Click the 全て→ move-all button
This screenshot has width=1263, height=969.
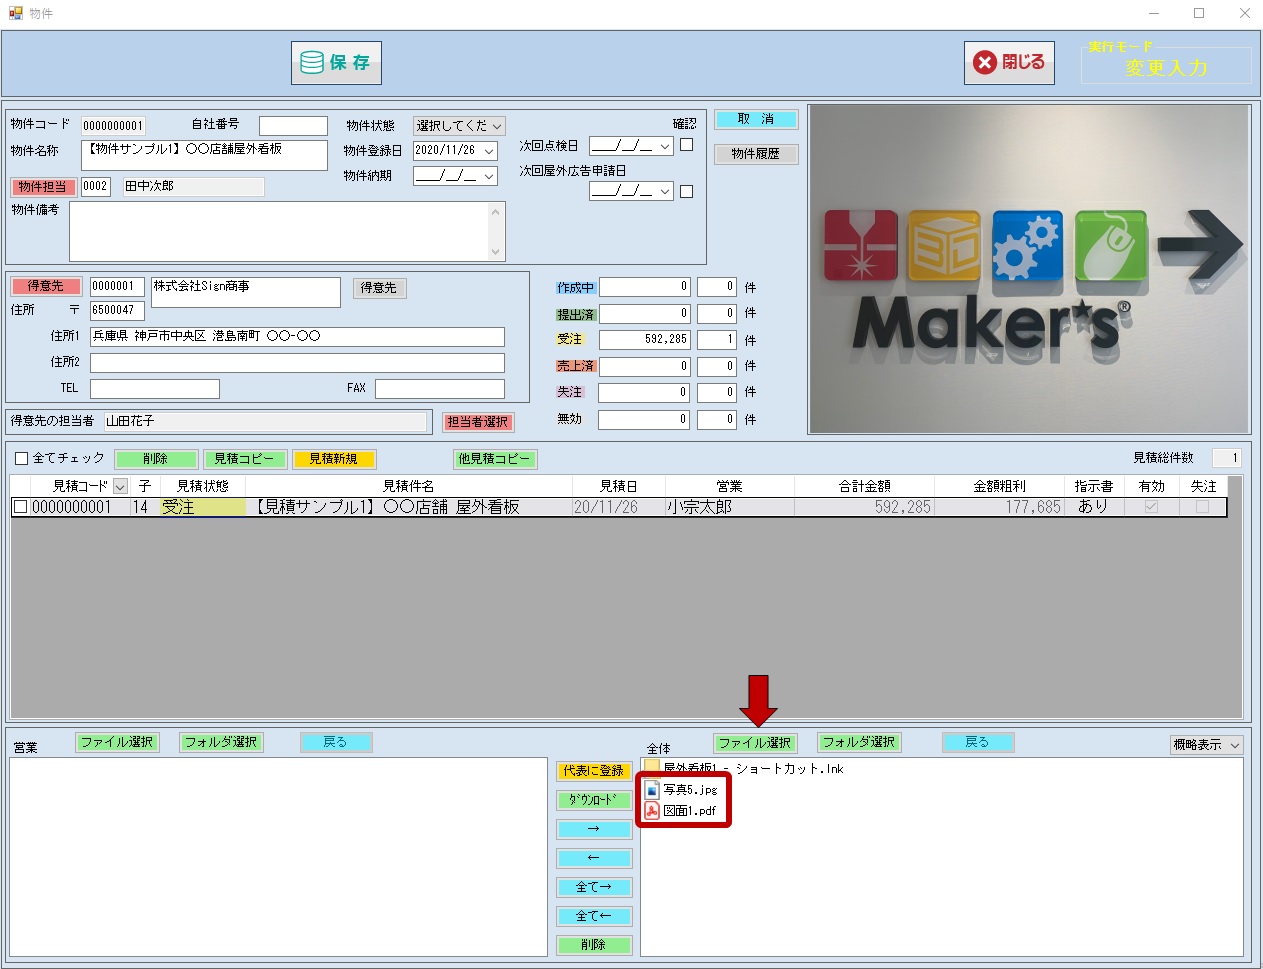click(594, 887)
